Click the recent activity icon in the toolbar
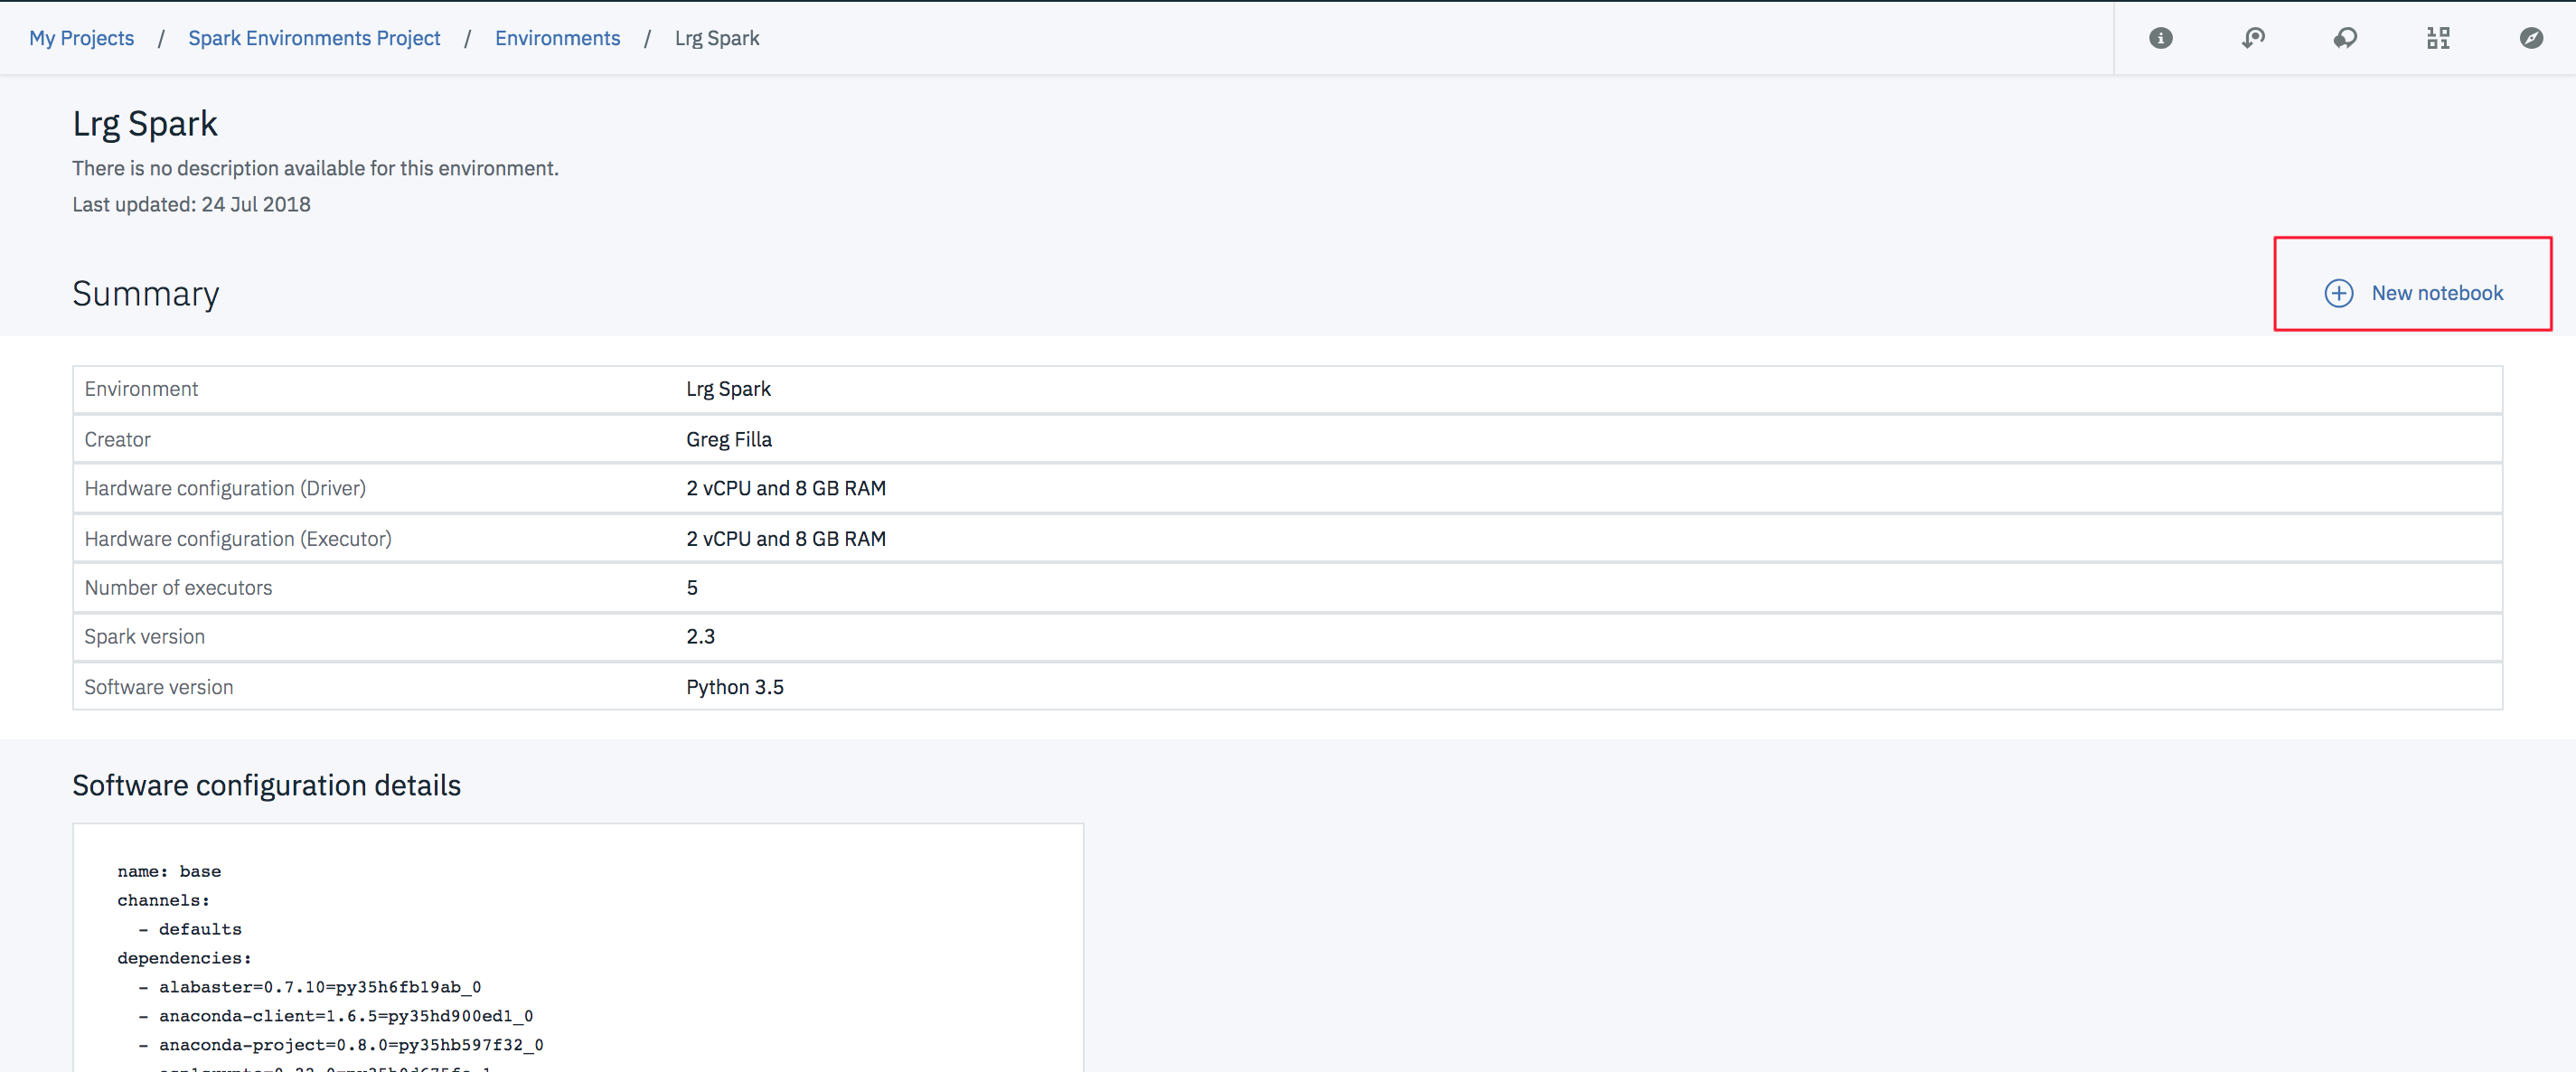 click(2253, 37)
